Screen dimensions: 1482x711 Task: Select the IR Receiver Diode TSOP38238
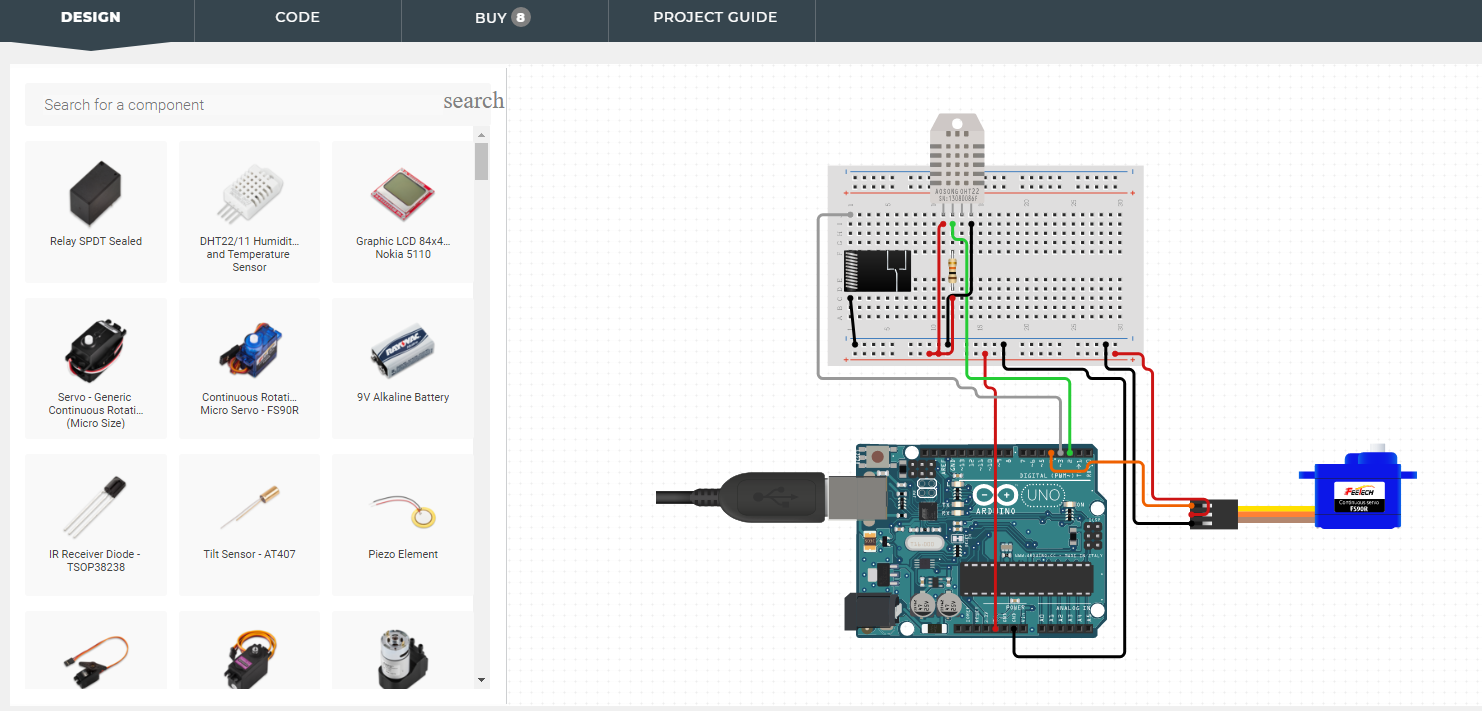point(96,525)
